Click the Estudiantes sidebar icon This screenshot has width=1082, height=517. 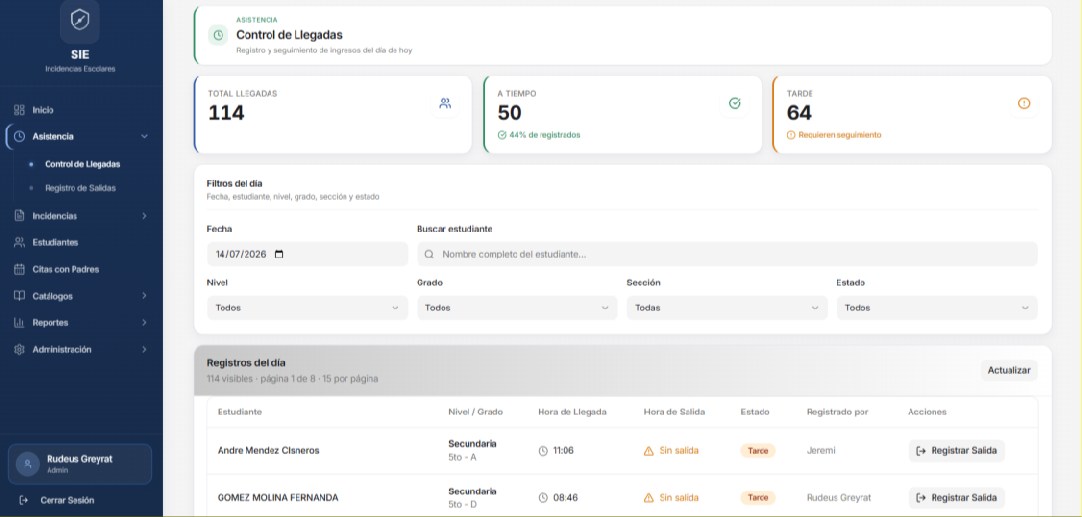point(19,242)
